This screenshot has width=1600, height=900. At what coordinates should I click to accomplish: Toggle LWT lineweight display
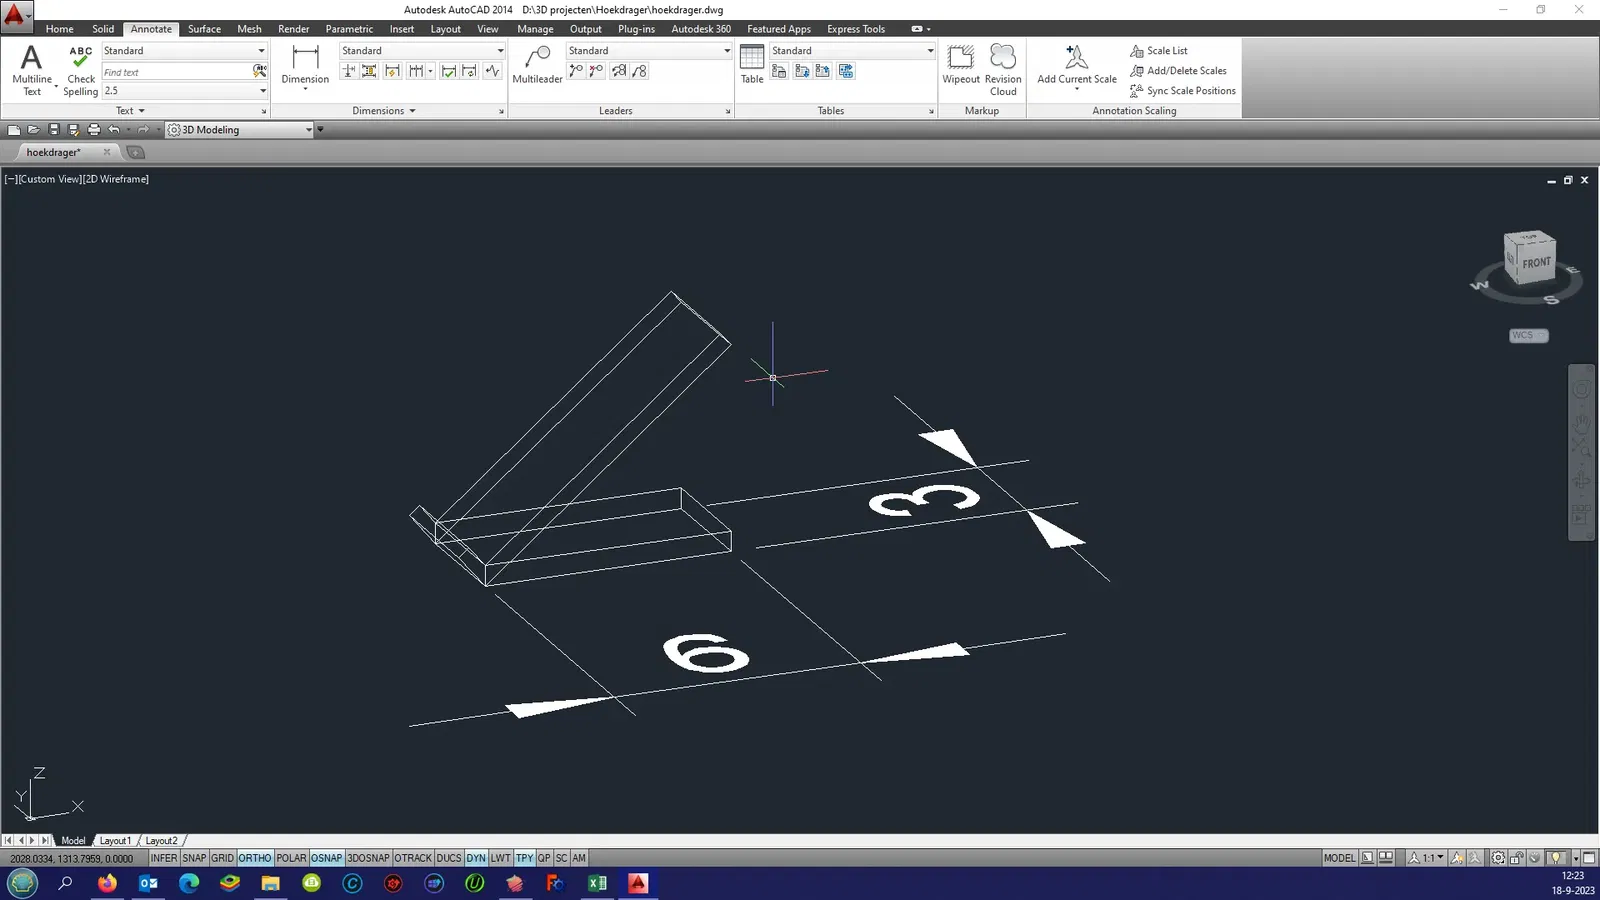[x=500, y=858]
